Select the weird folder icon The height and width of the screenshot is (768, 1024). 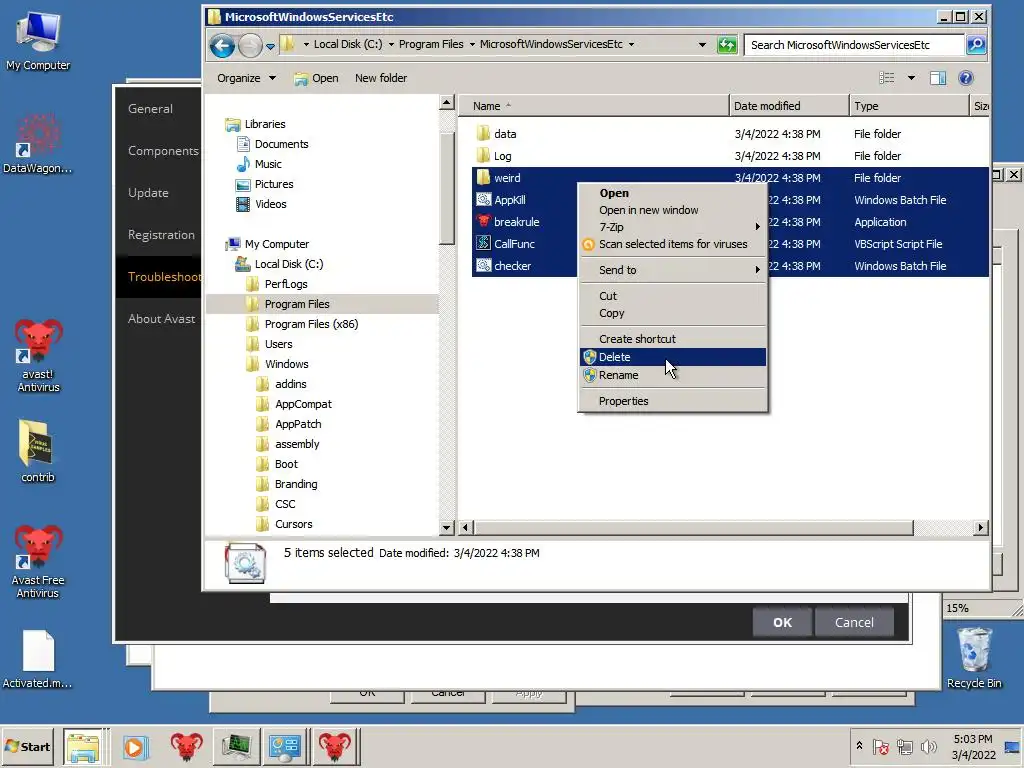tap(483, 178)
